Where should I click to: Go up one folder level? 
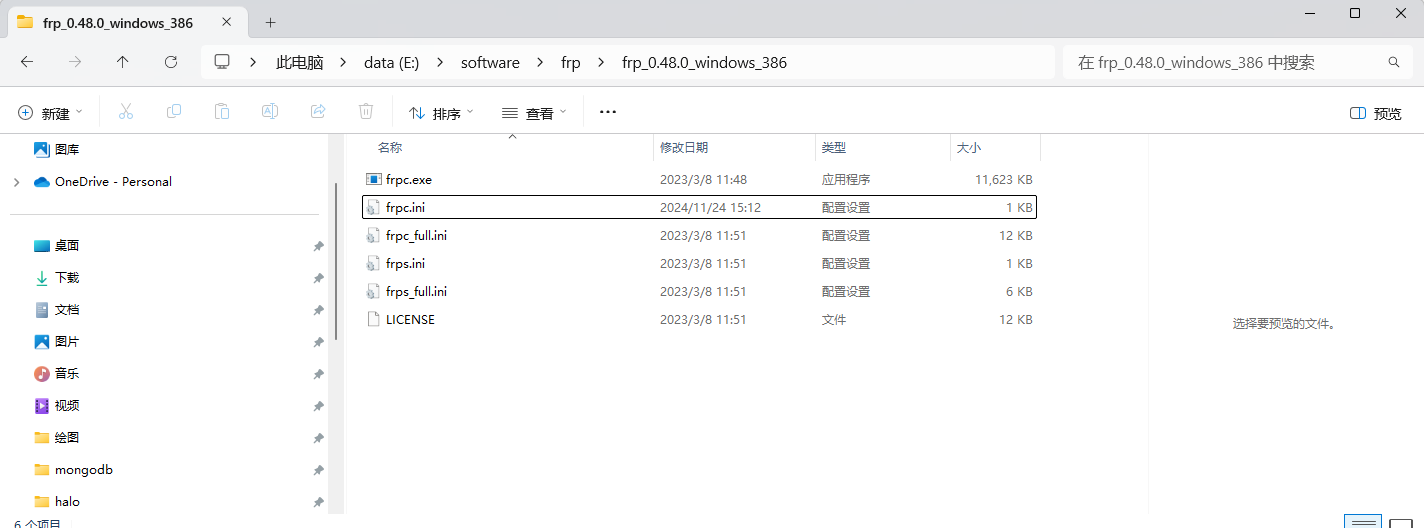coord(123,62)
